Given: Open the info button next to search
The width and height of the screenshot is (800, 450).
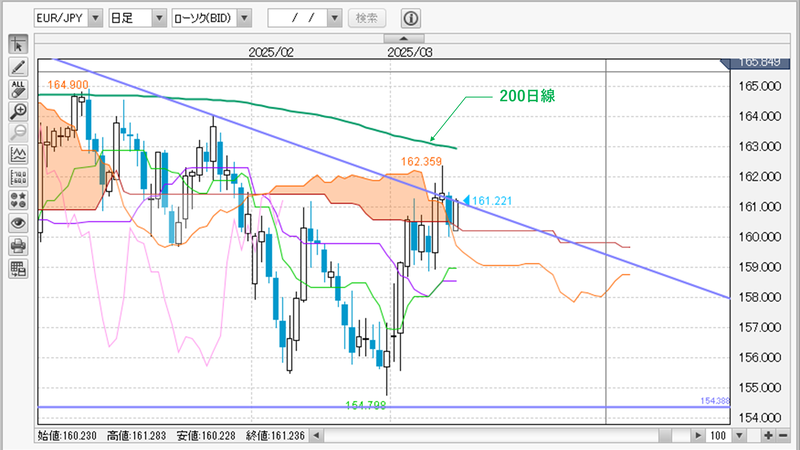Looking at the screenshot, I should tap(411, 18).
